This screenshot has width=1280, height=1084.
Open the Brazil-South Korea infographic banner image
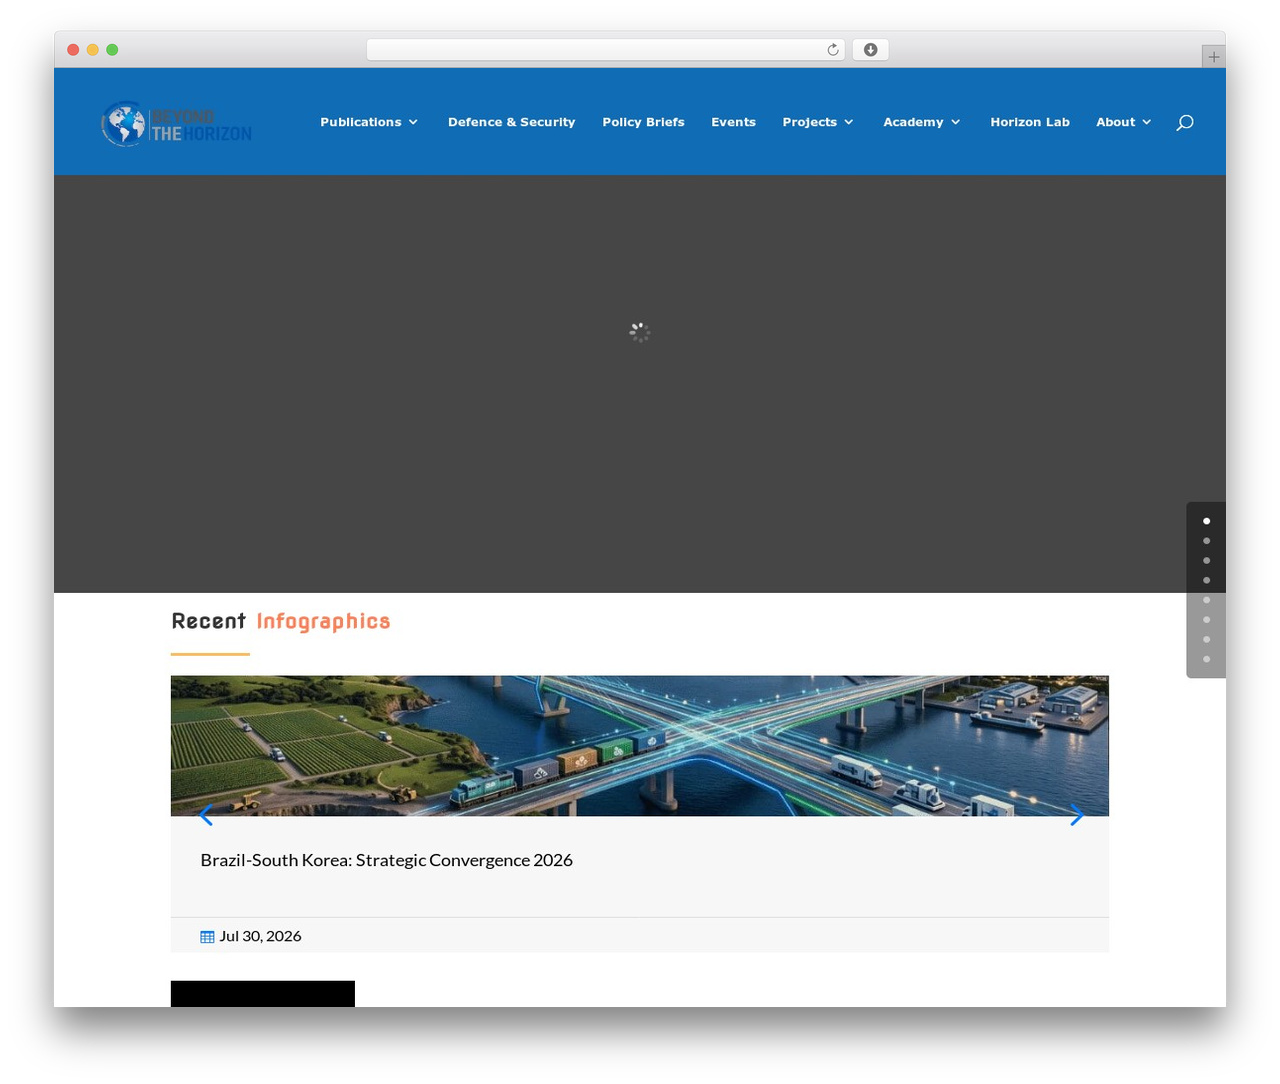coord(640,746)
